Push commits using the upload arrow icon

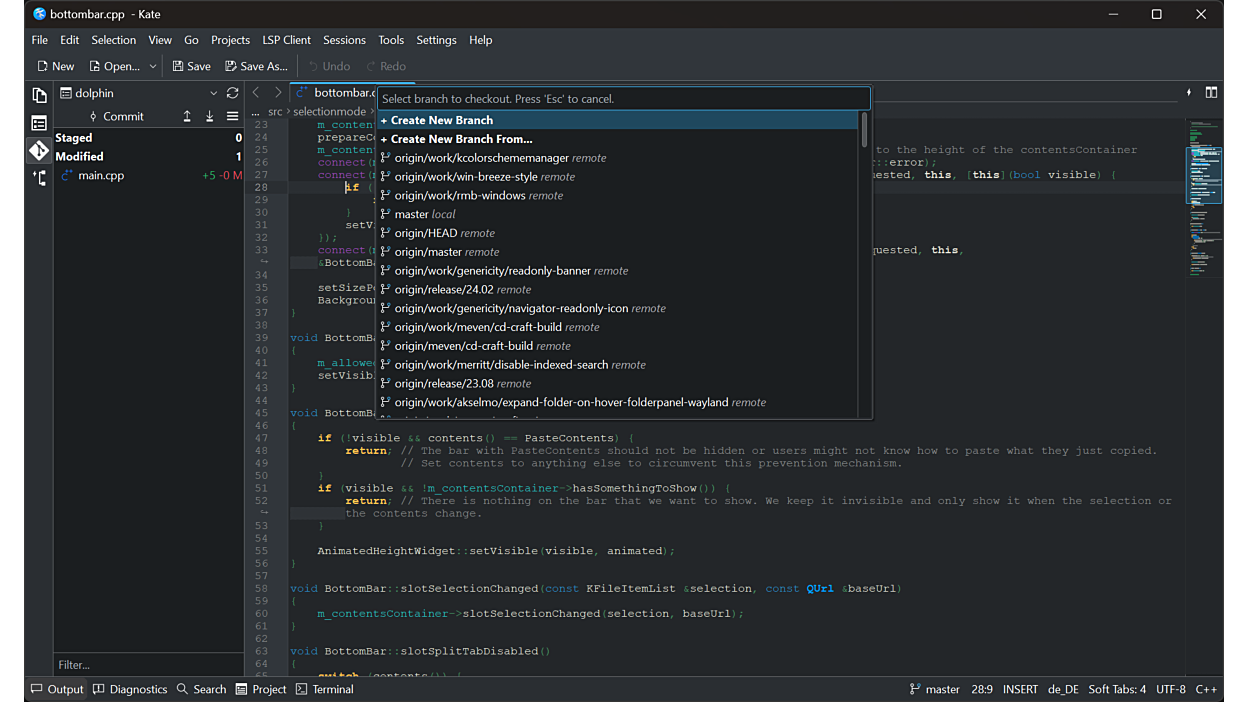[x=187, y=116]
